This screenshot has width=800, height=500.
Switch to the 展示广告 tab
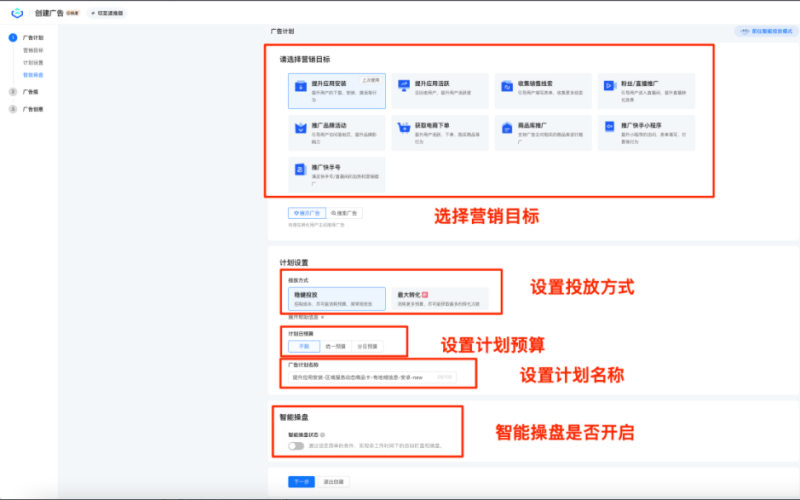[x=307, y=213]
